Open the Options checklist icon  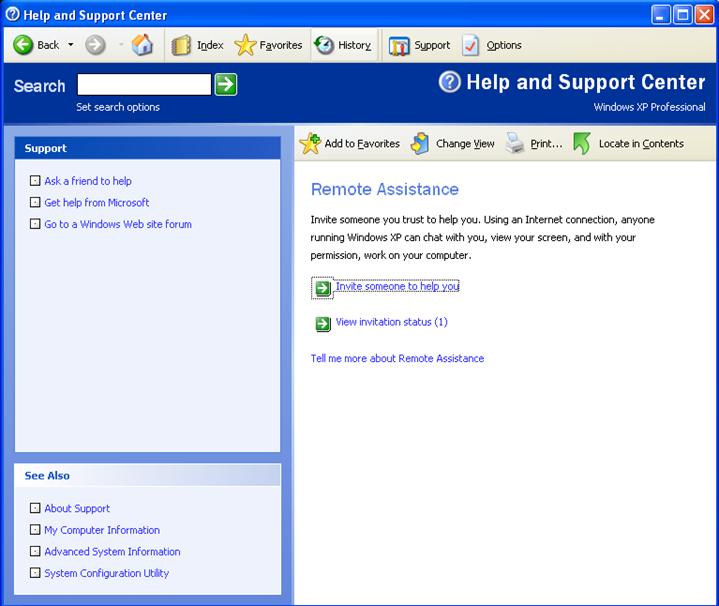tap(470, 45)
